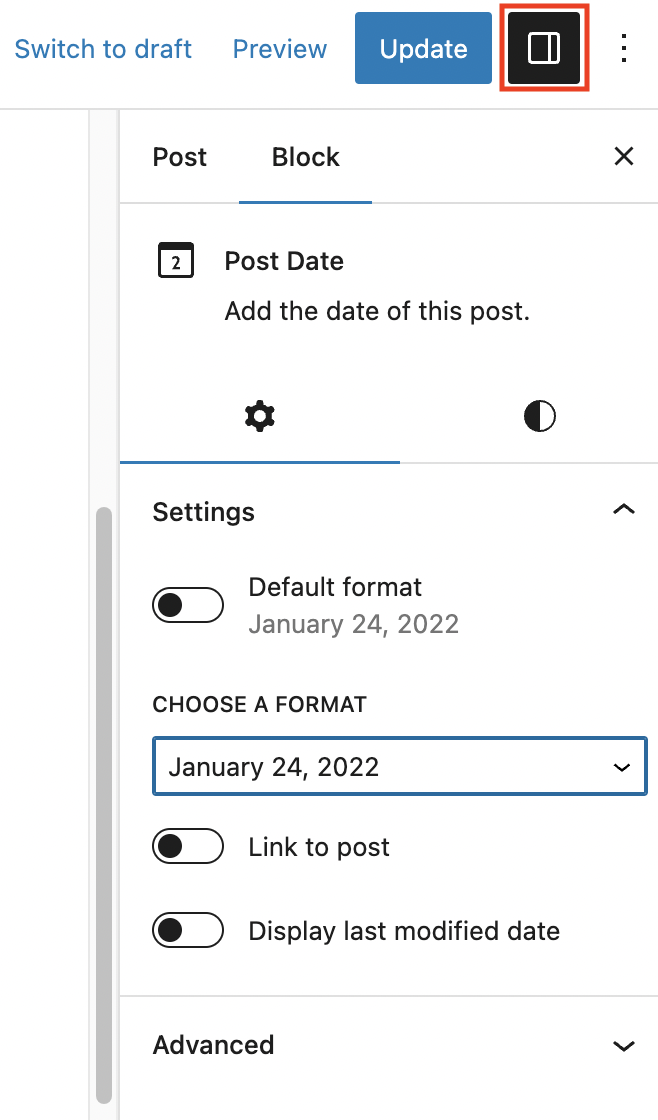Select the Block tab
This screenshot has height=1120, width=658.
tap(305, 157)
